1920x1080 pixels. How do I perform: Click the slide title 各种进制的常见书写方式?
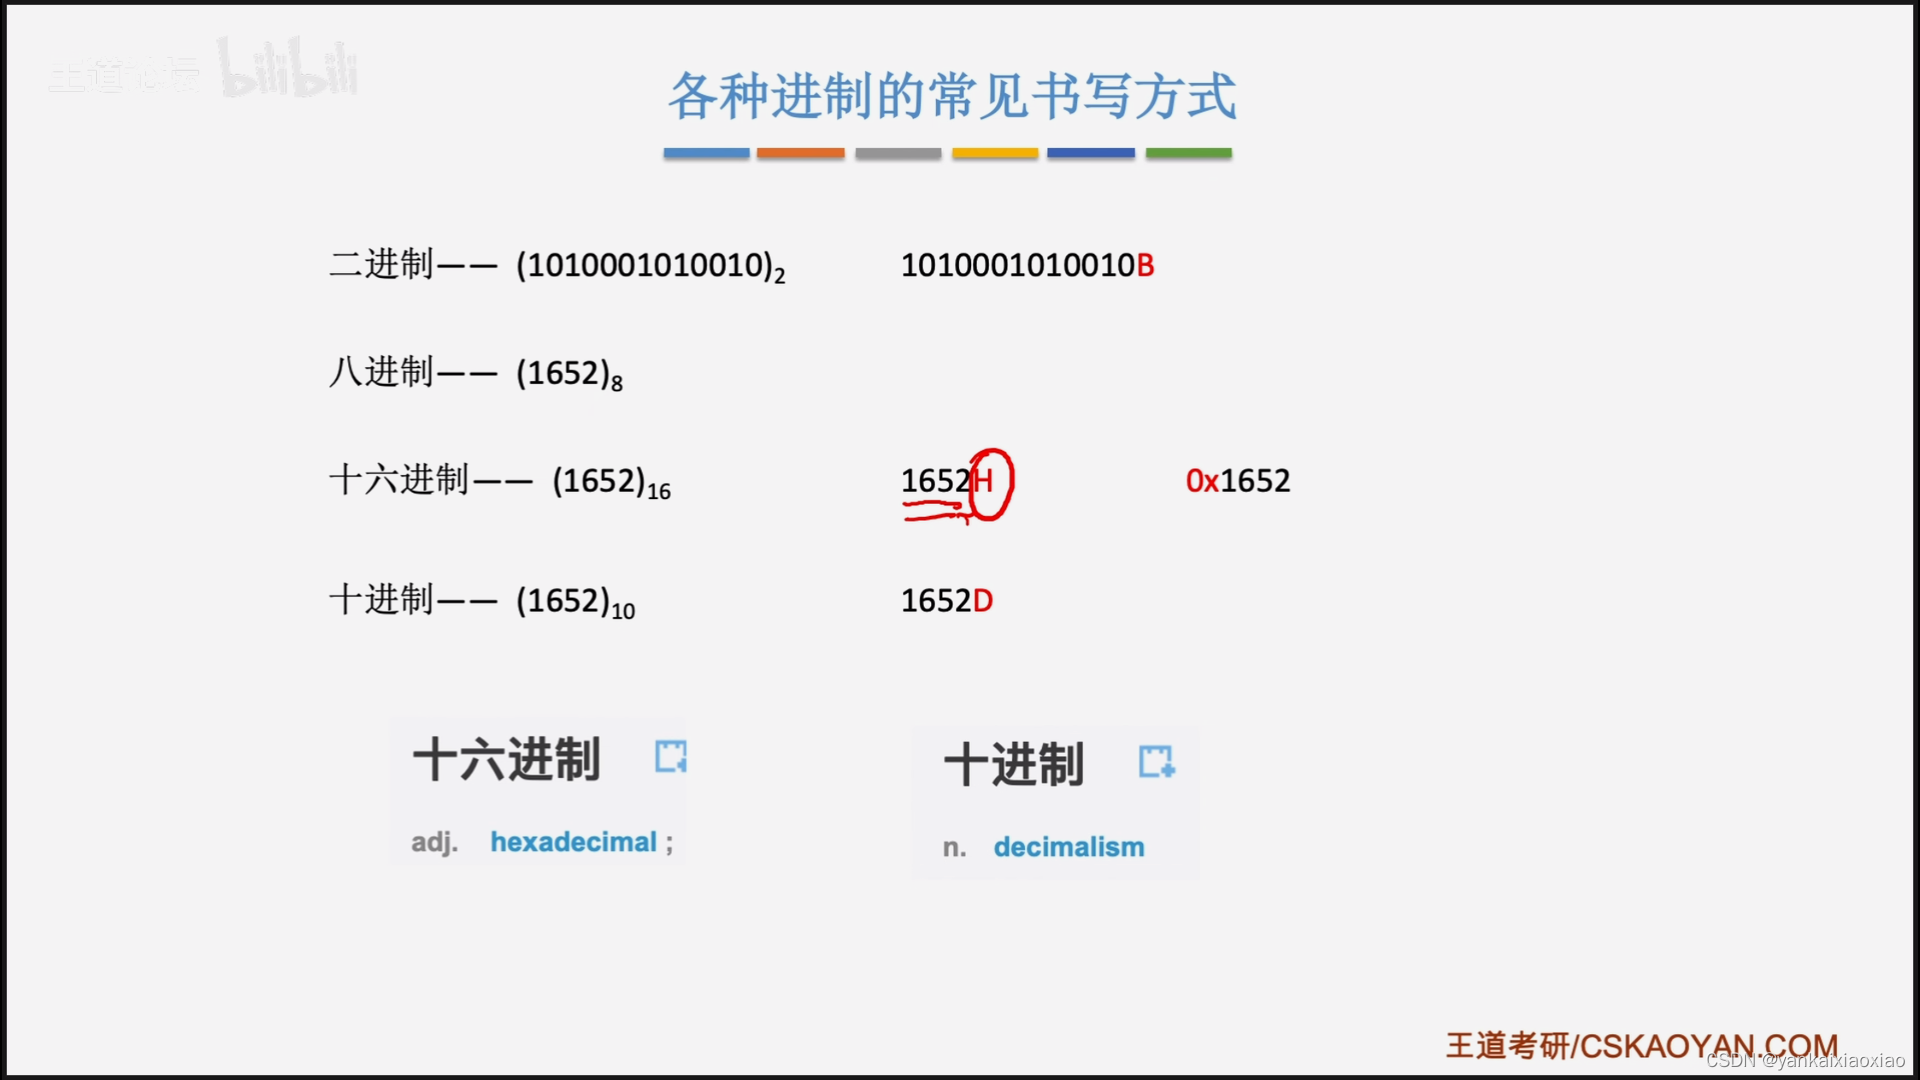coord(952,97)
